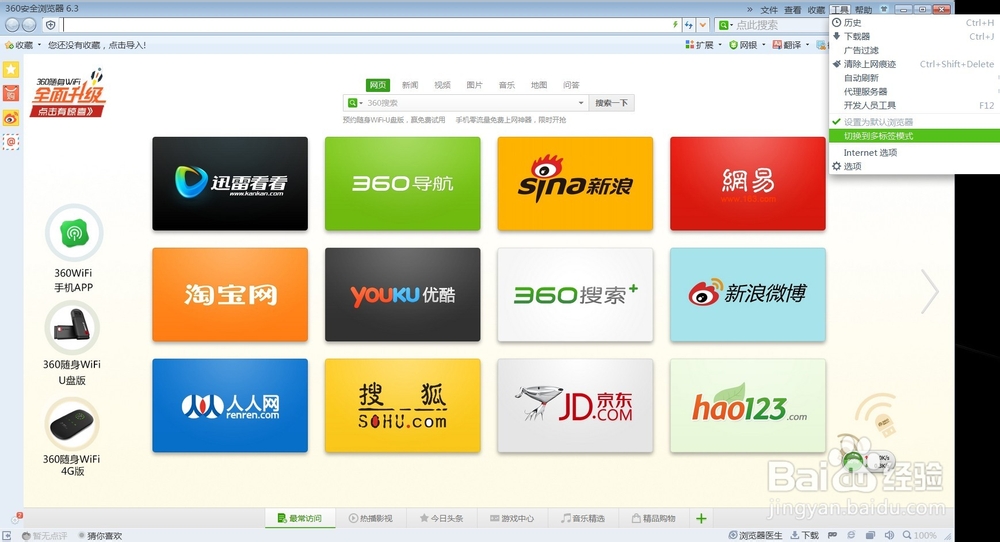The image size is (1000, 542).
Task: Click the 360随身WiFi 全面升级 banner
Action: [x=68, y=94]
